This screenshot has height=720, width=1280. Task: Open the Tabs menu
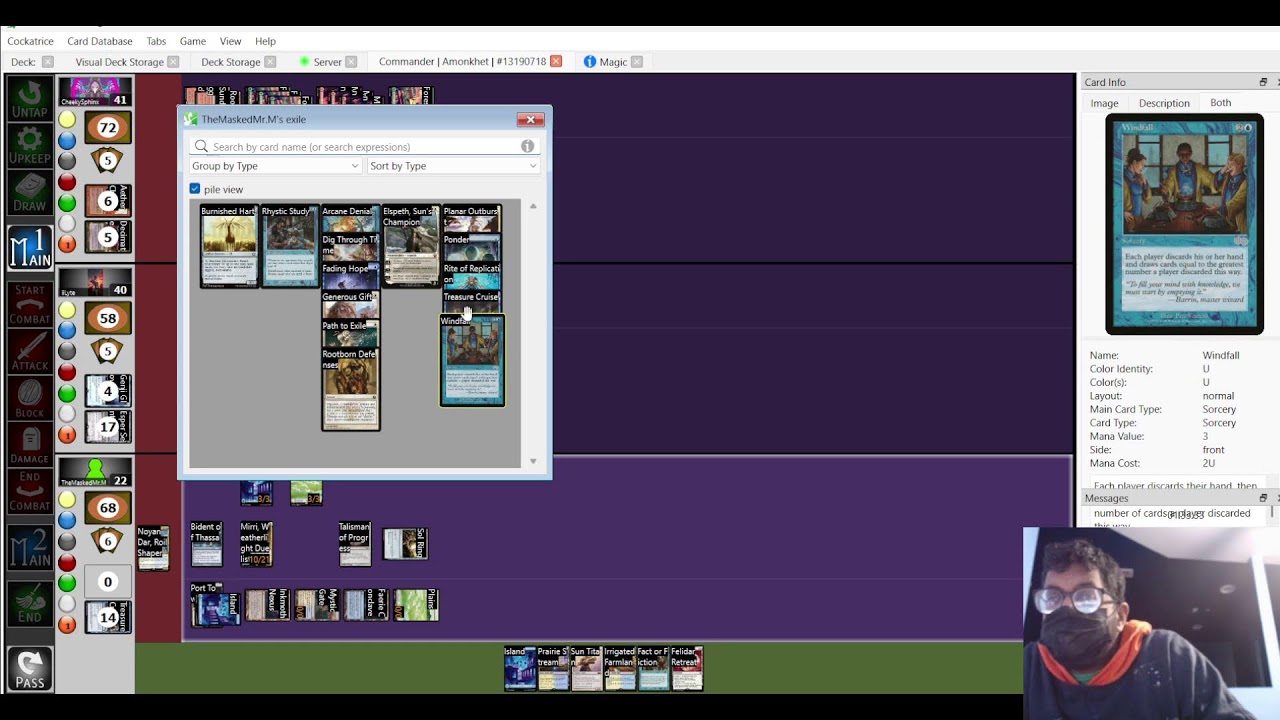pyautogui.click(x=156, y=41)
